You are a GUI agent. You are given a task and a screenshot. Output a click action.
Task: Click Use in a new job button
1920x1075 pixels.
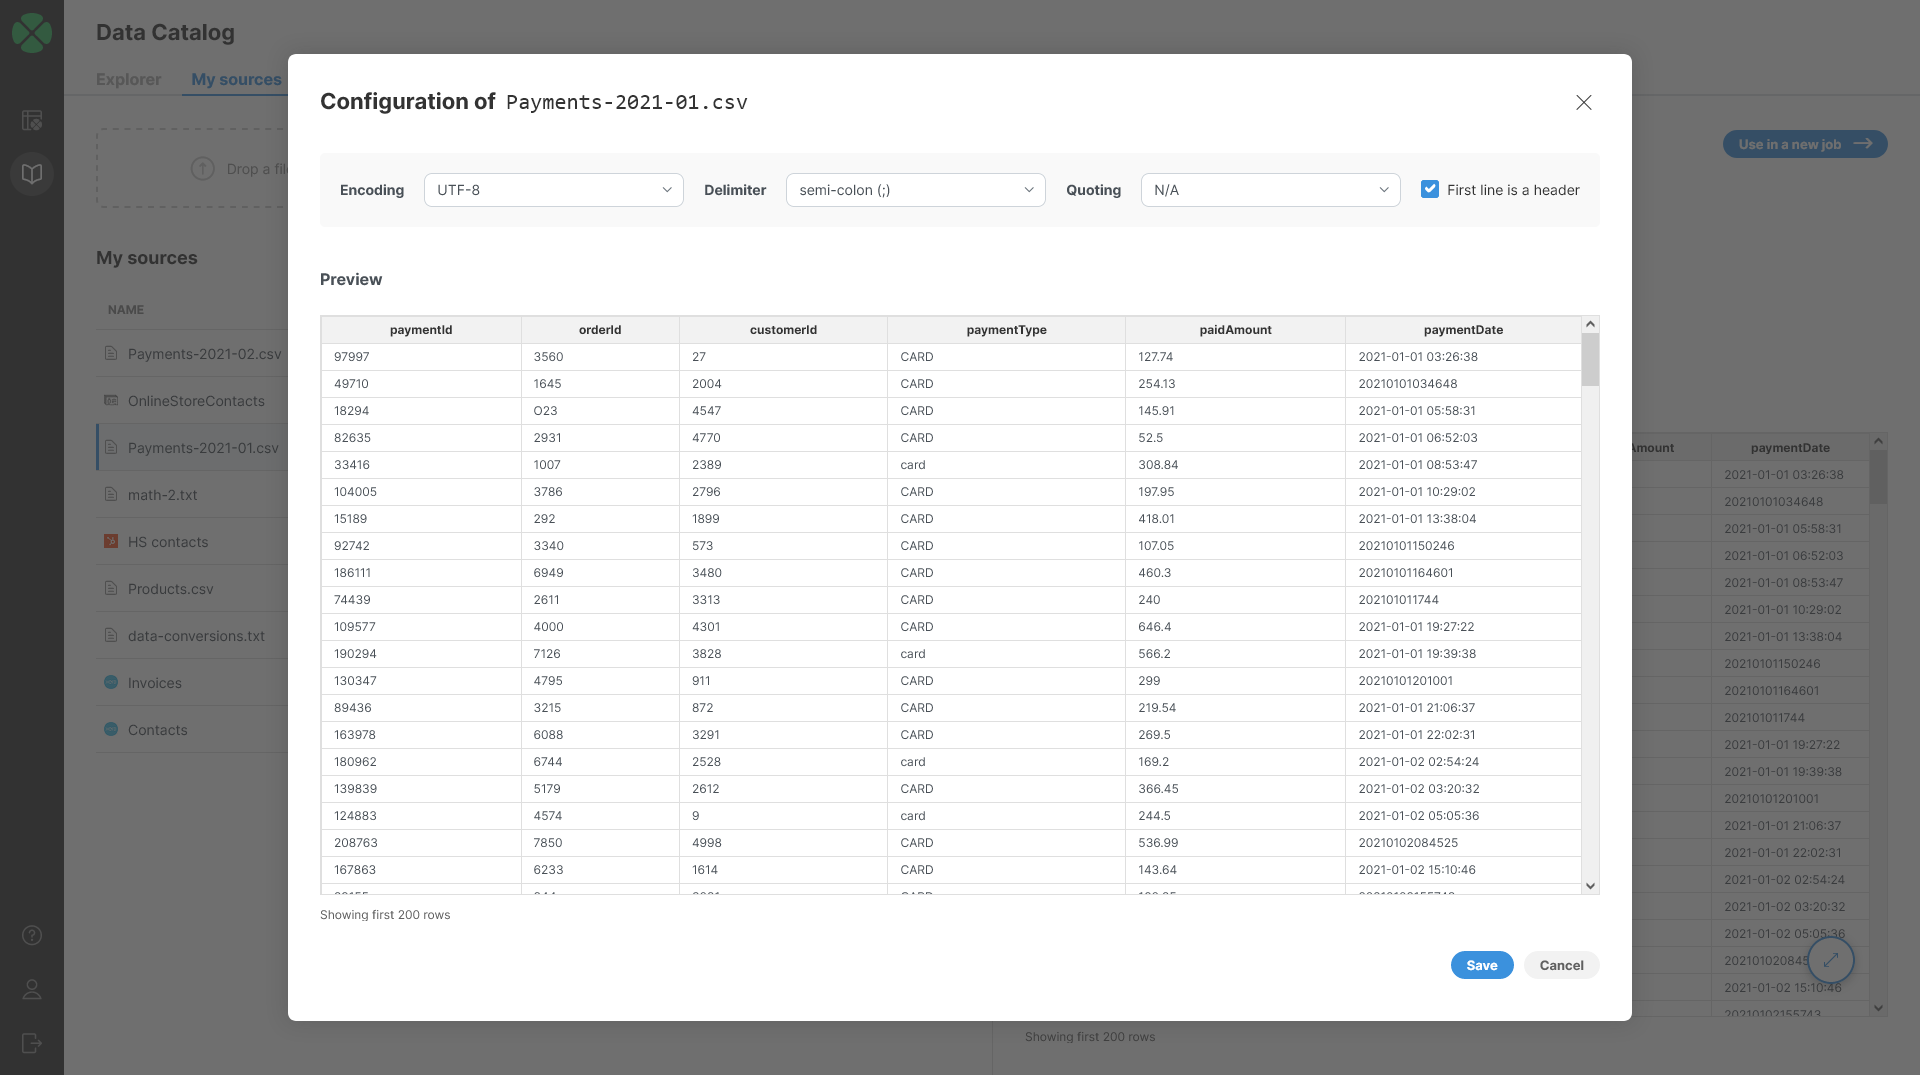click(x=1805, y=144)
